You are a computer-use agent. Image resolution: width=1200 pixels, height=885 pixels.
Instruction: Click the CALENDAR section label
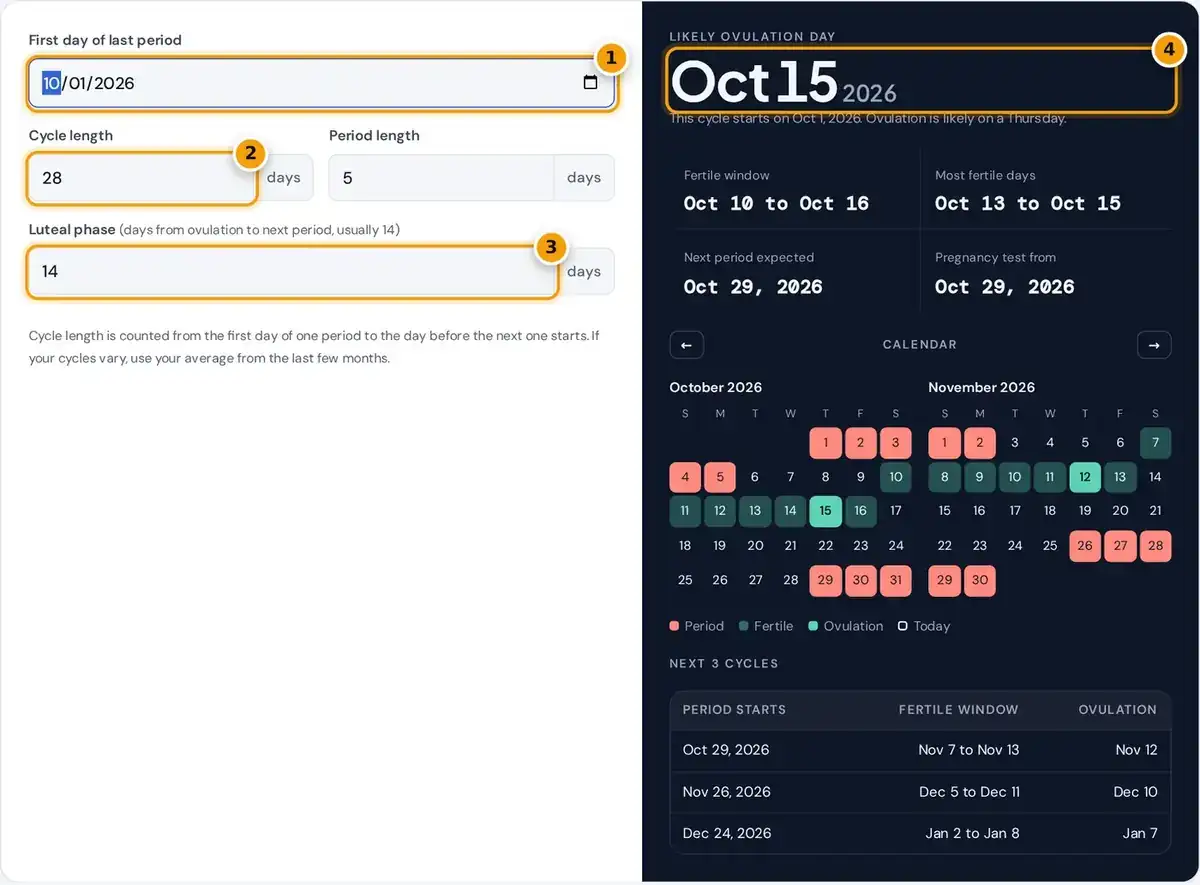pos(920,345)
